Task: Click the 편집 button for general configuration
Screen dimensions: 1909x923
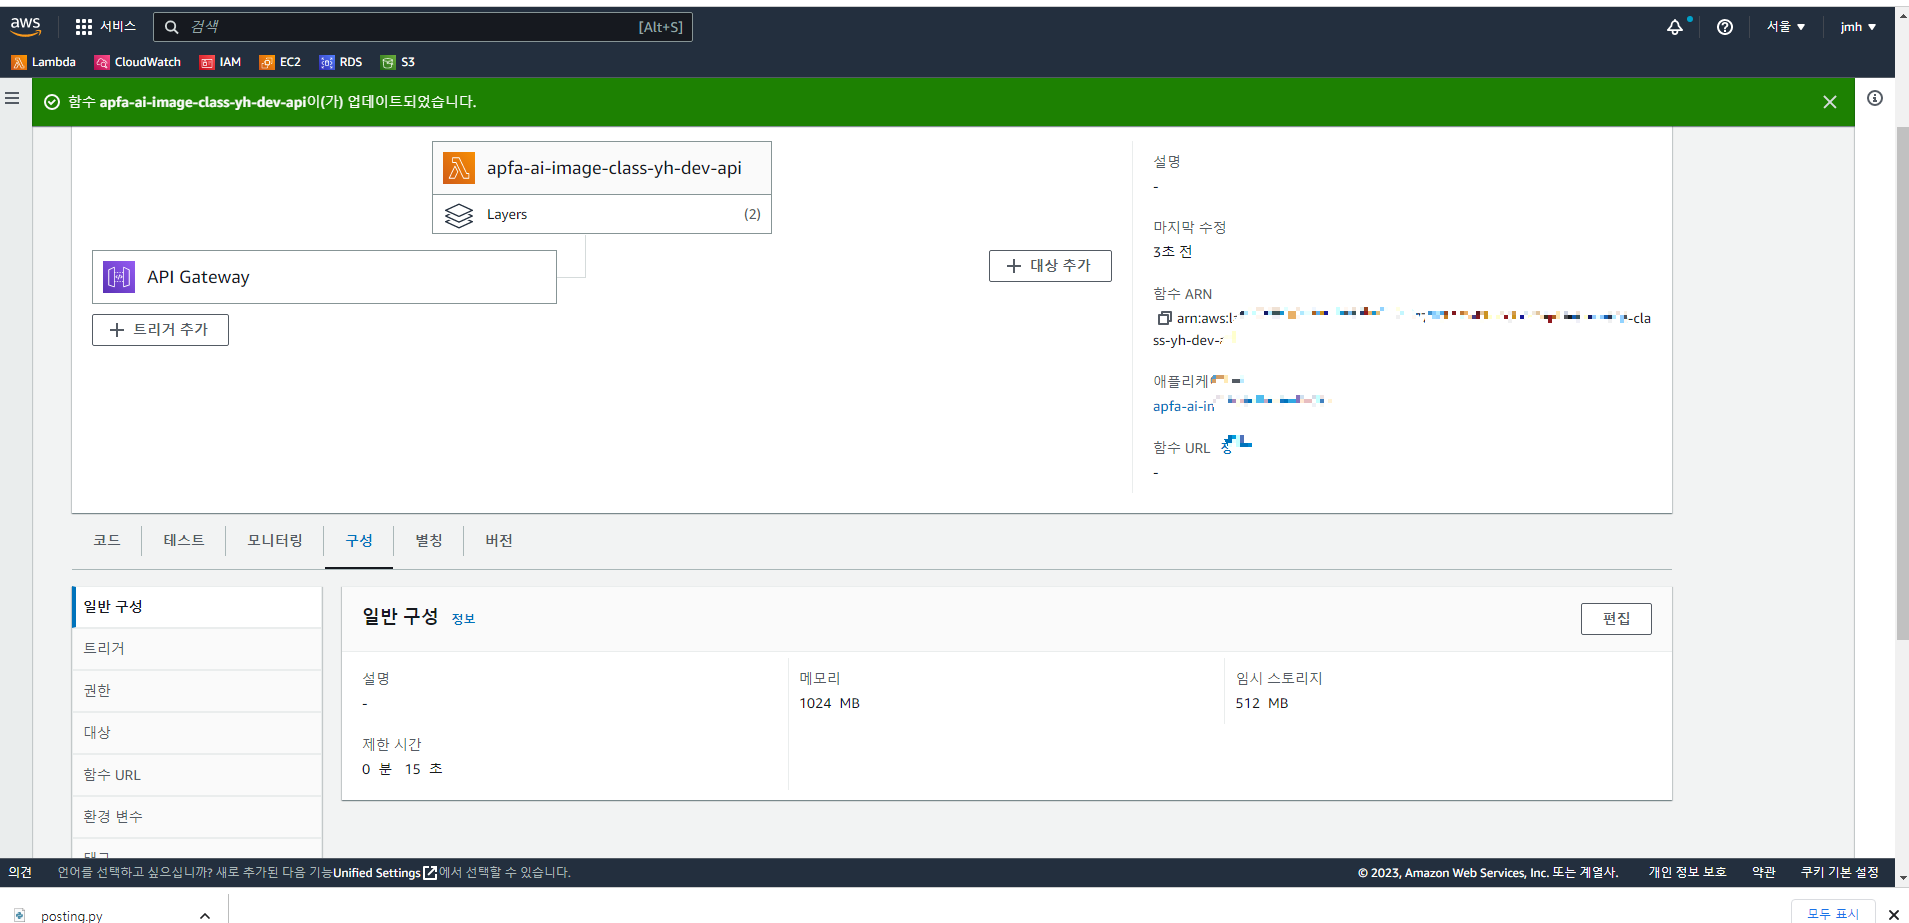Action: (1616, 619)
